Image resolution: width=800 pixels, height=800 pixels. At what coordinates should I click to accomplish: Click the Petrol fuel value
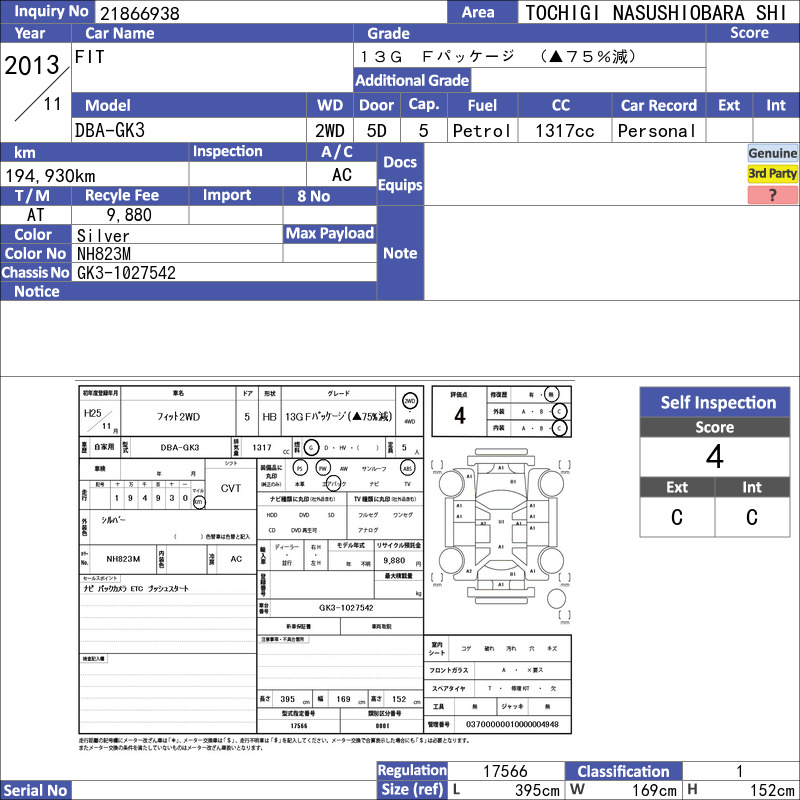482,131
